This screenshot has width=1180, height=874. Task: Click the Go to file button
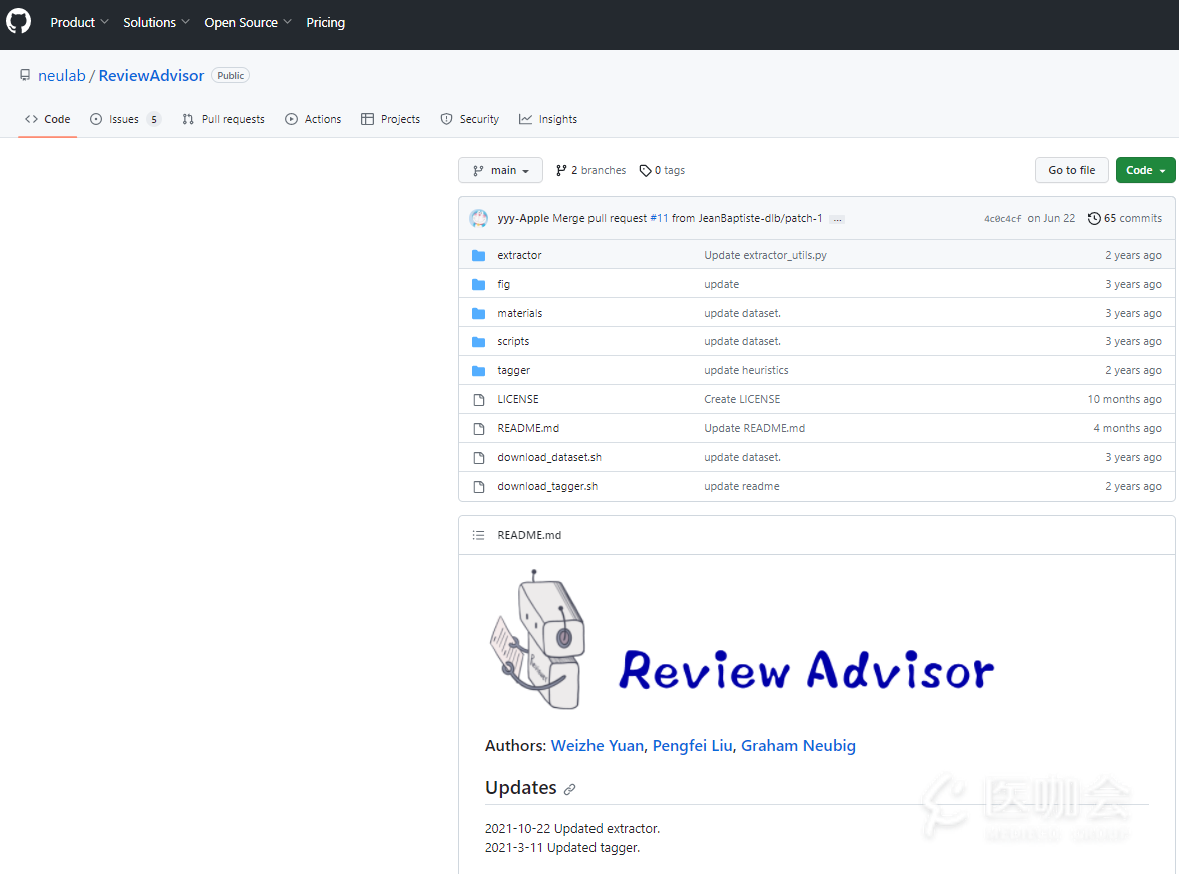coord(1071,170)
